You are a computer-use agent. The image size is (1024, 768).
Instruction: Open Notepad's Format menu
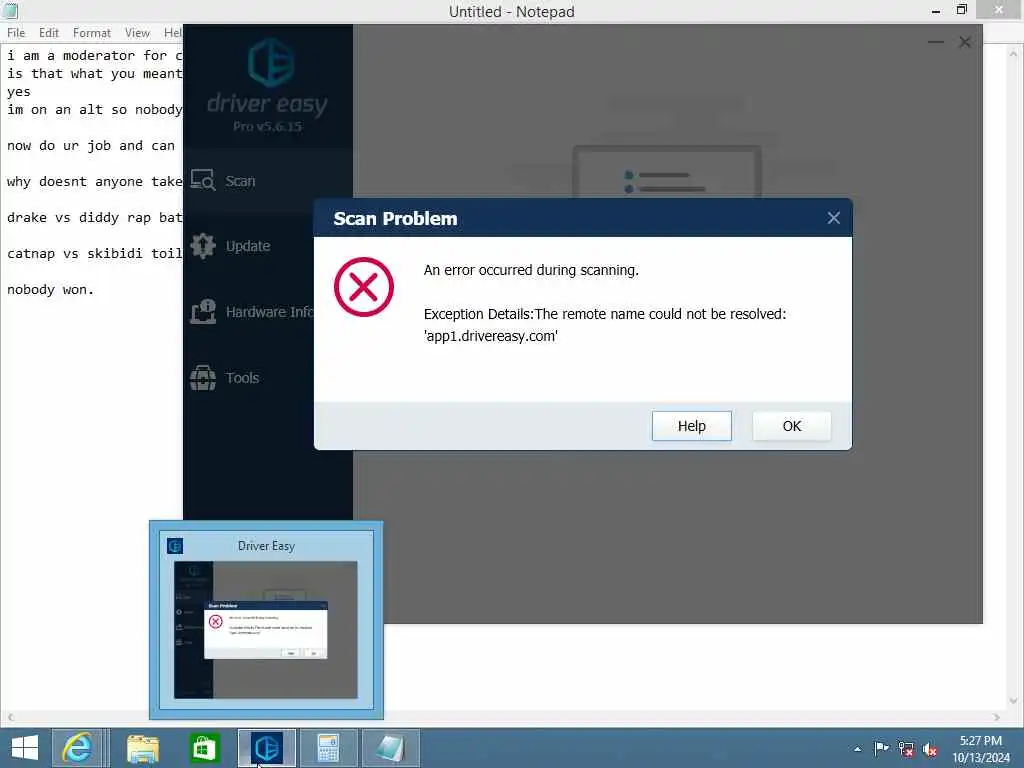pos(91,33)
